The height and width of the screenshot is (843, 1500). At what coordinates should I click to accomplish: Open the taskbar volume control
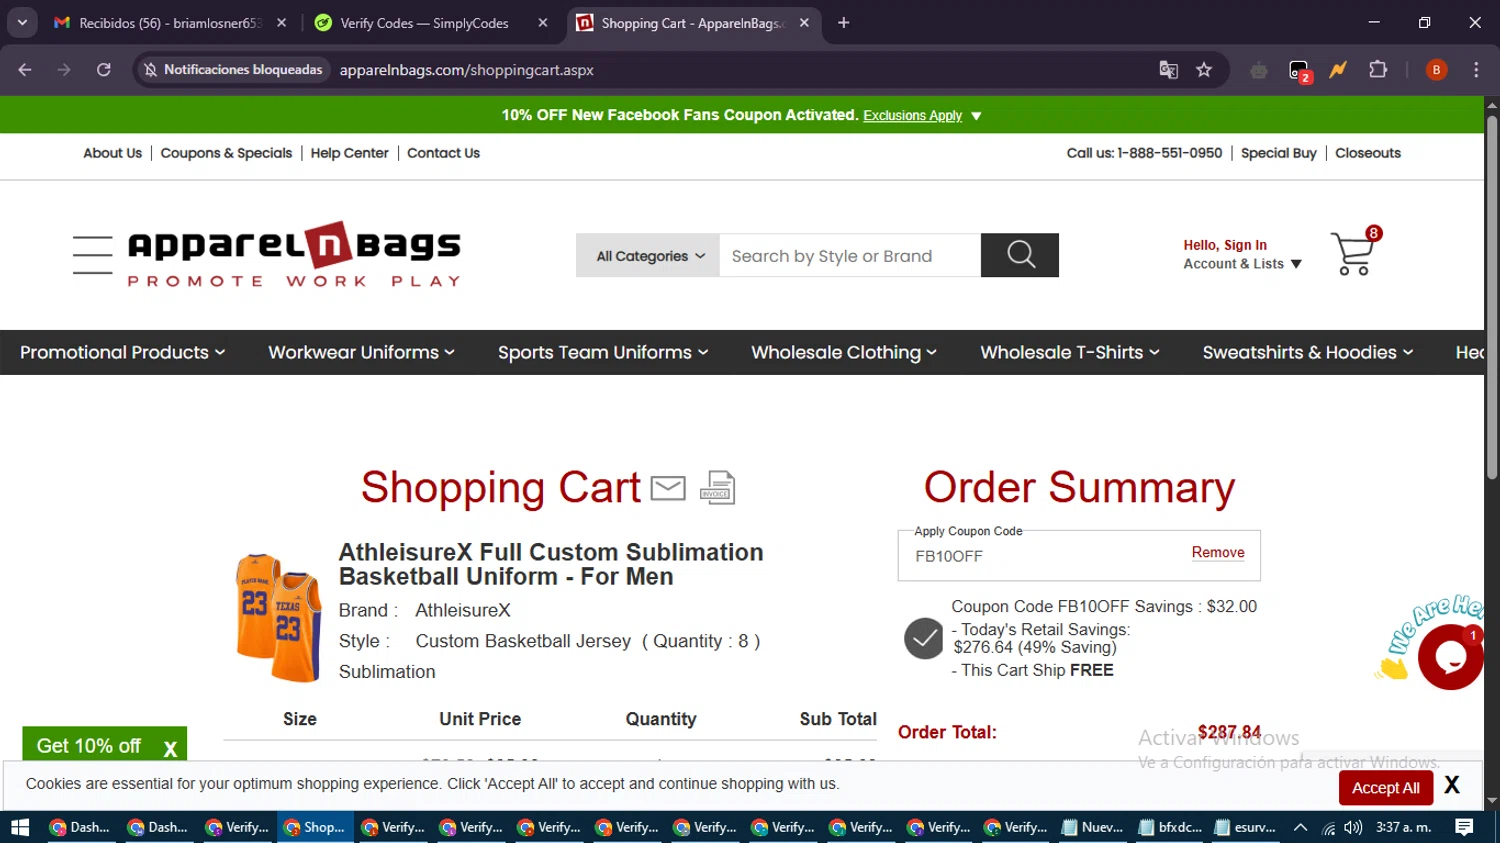click(x=1353, y=828)
